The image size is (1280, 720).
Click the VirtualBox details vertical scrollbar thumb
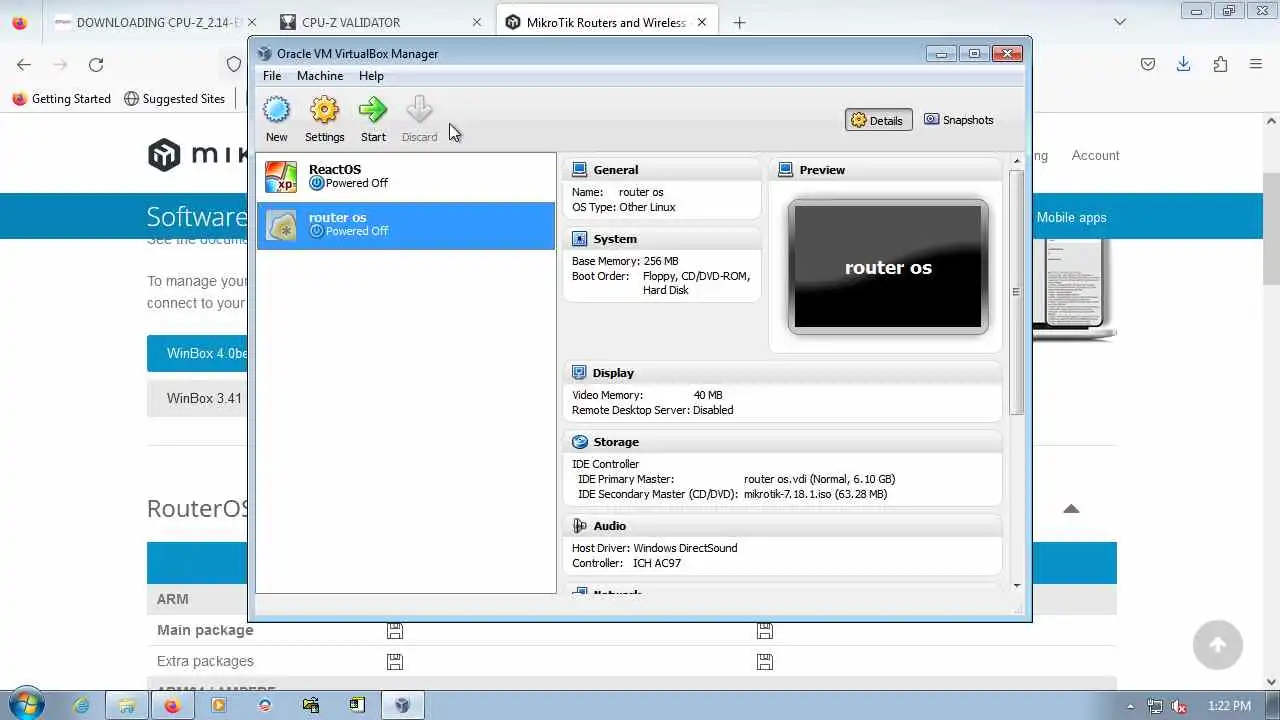click(1017, 292)
